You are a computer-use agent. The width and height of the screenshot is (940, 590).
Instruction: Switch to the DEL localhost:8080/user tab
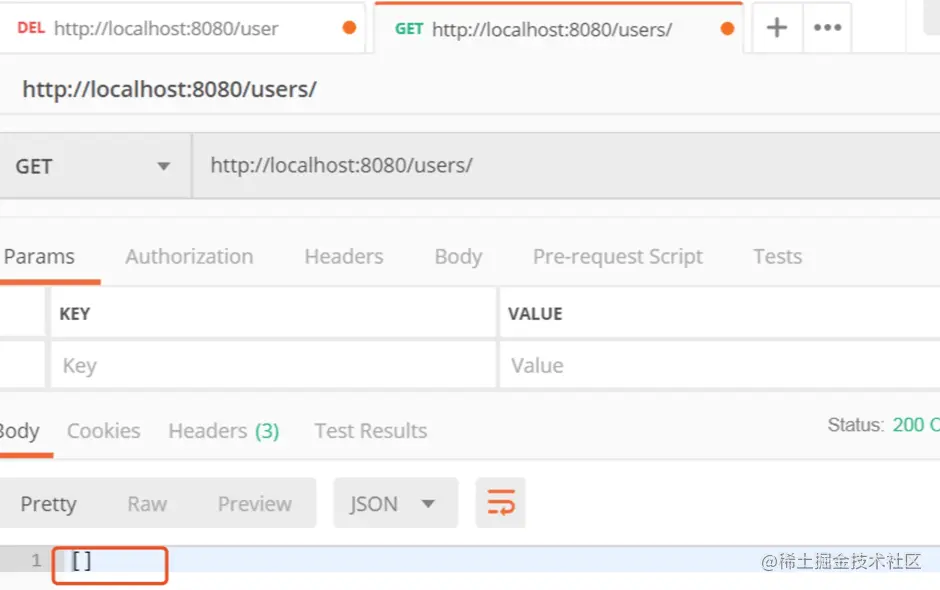point(180,28)
